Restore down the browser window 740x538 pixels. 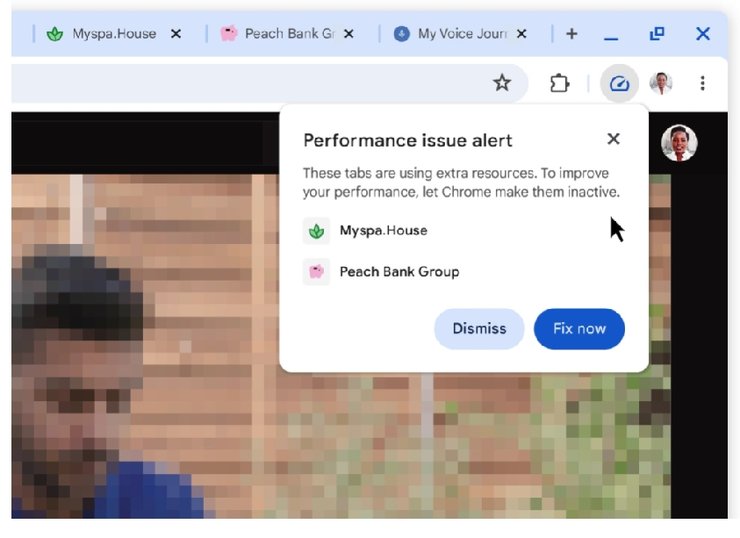tap(657, 34)
